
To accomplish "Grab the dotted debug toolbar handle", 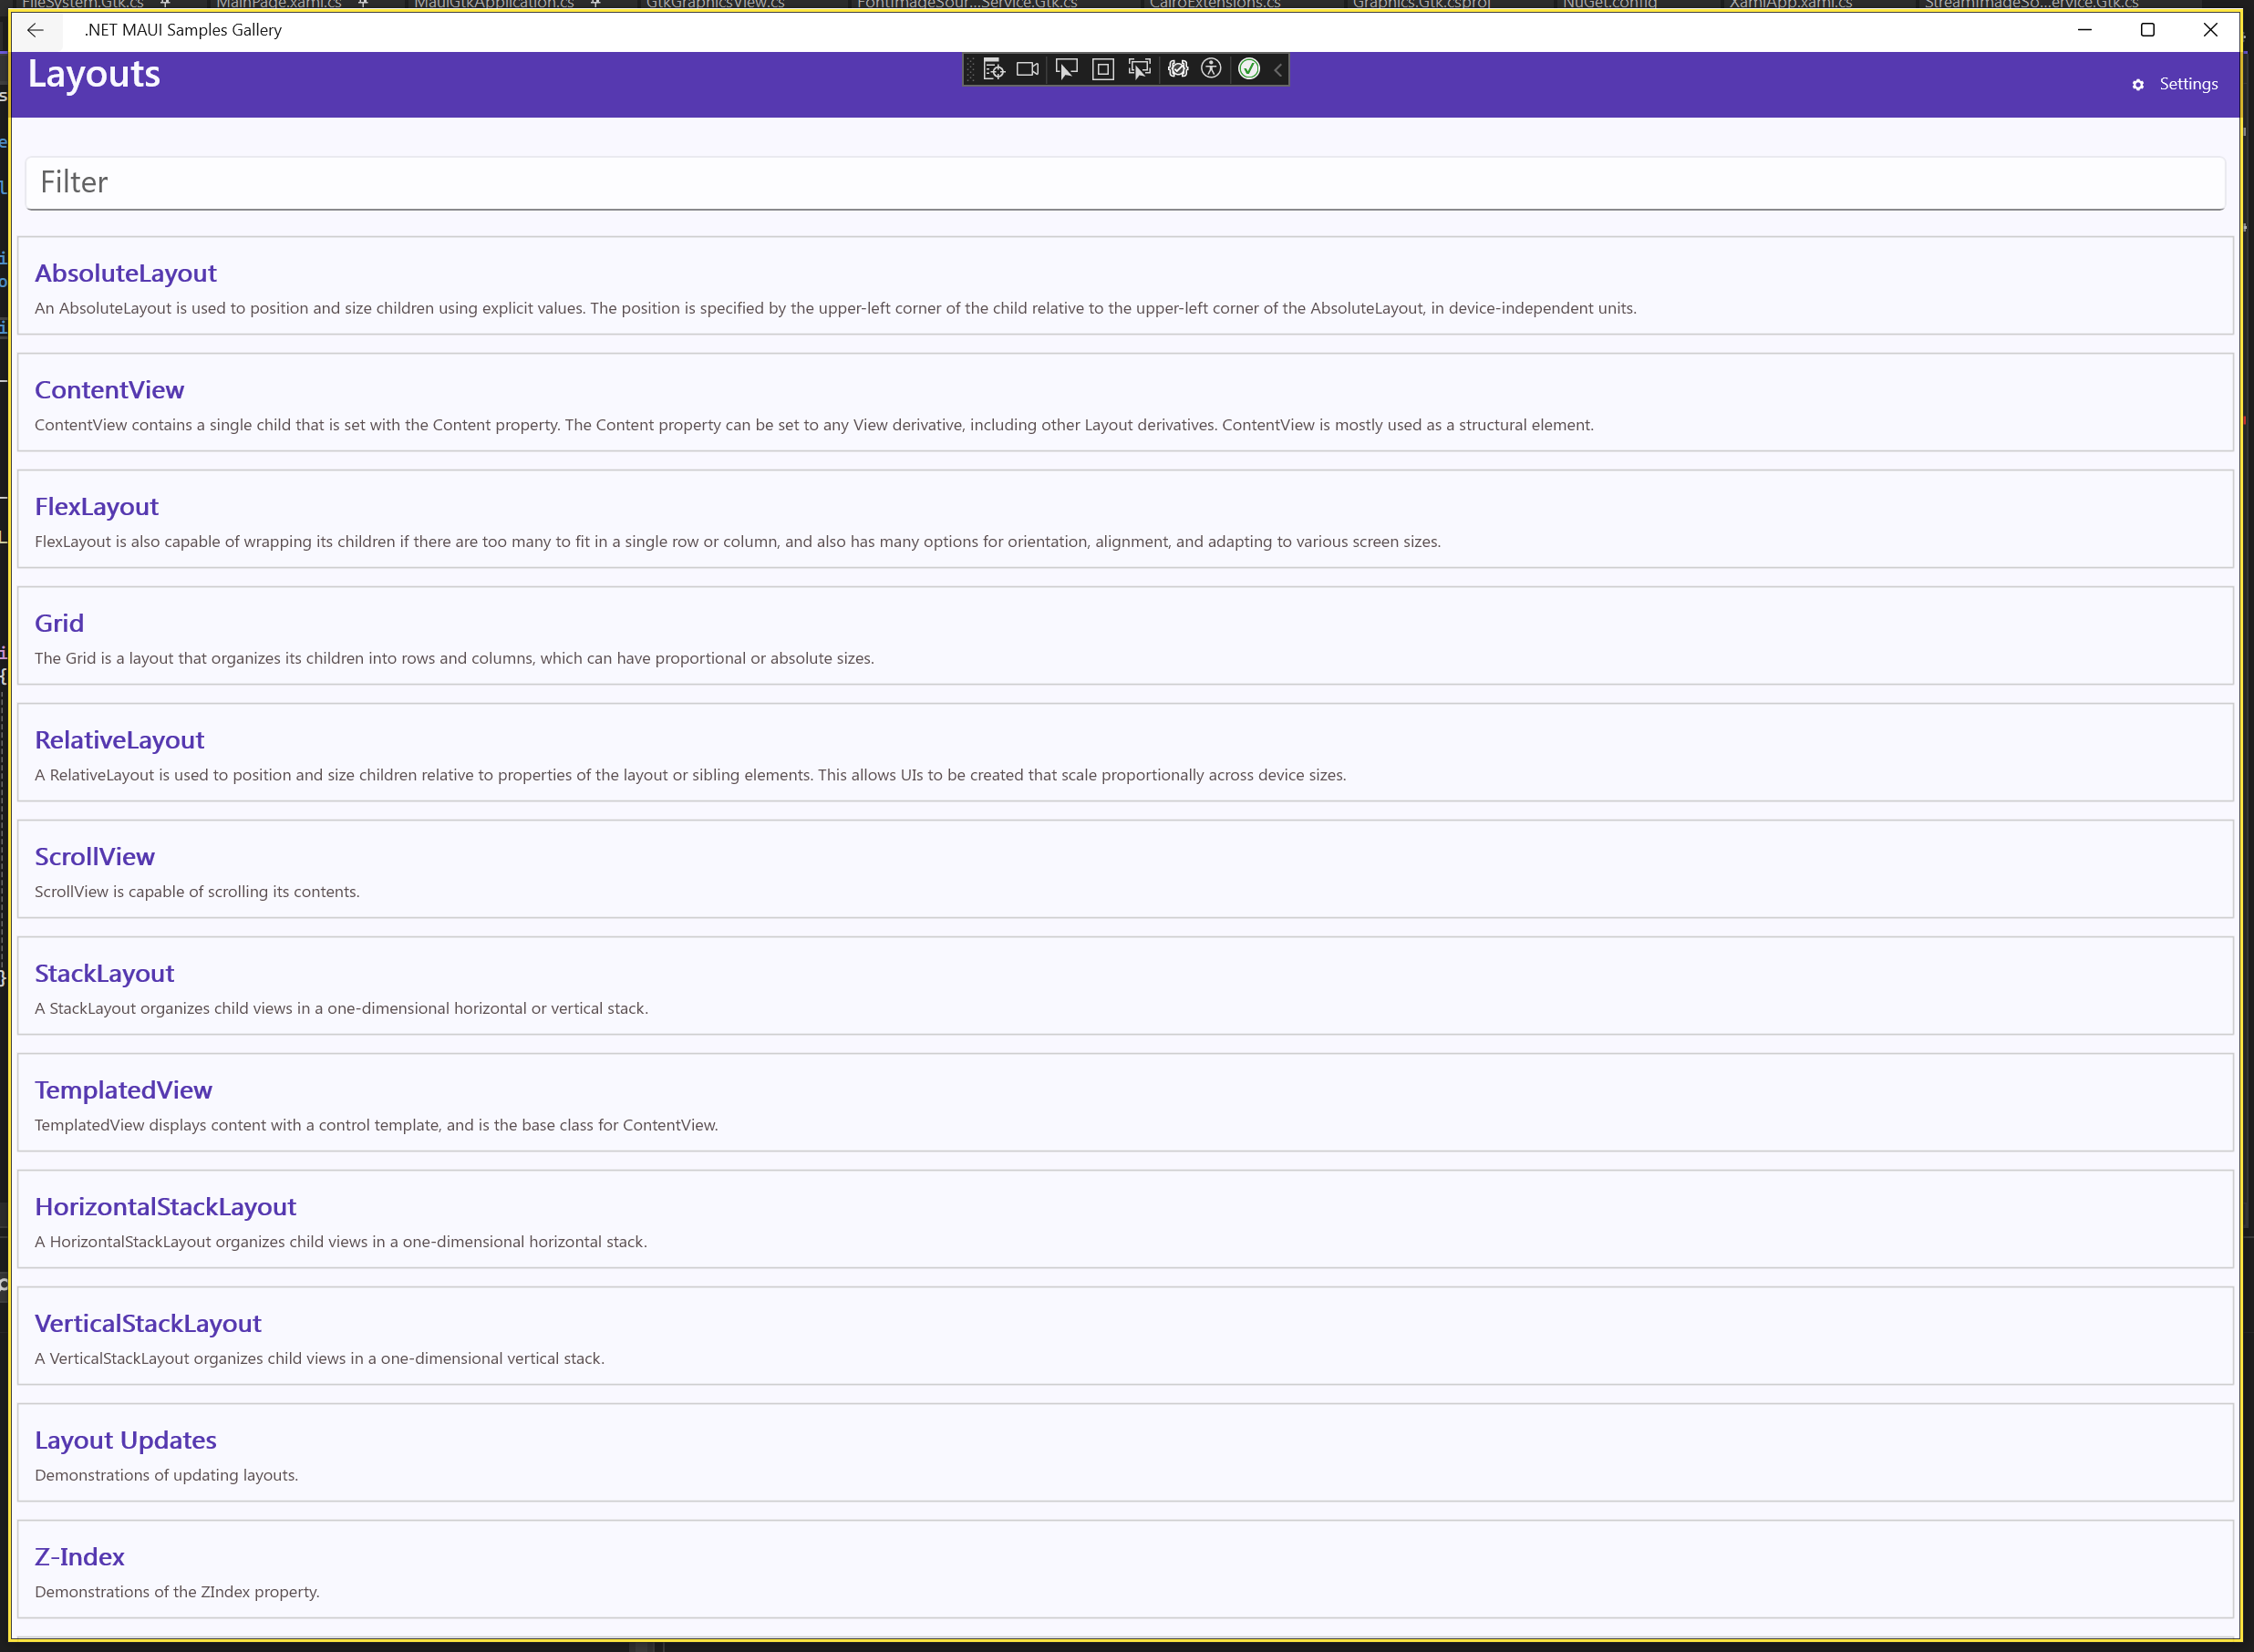I will point(970,69).
